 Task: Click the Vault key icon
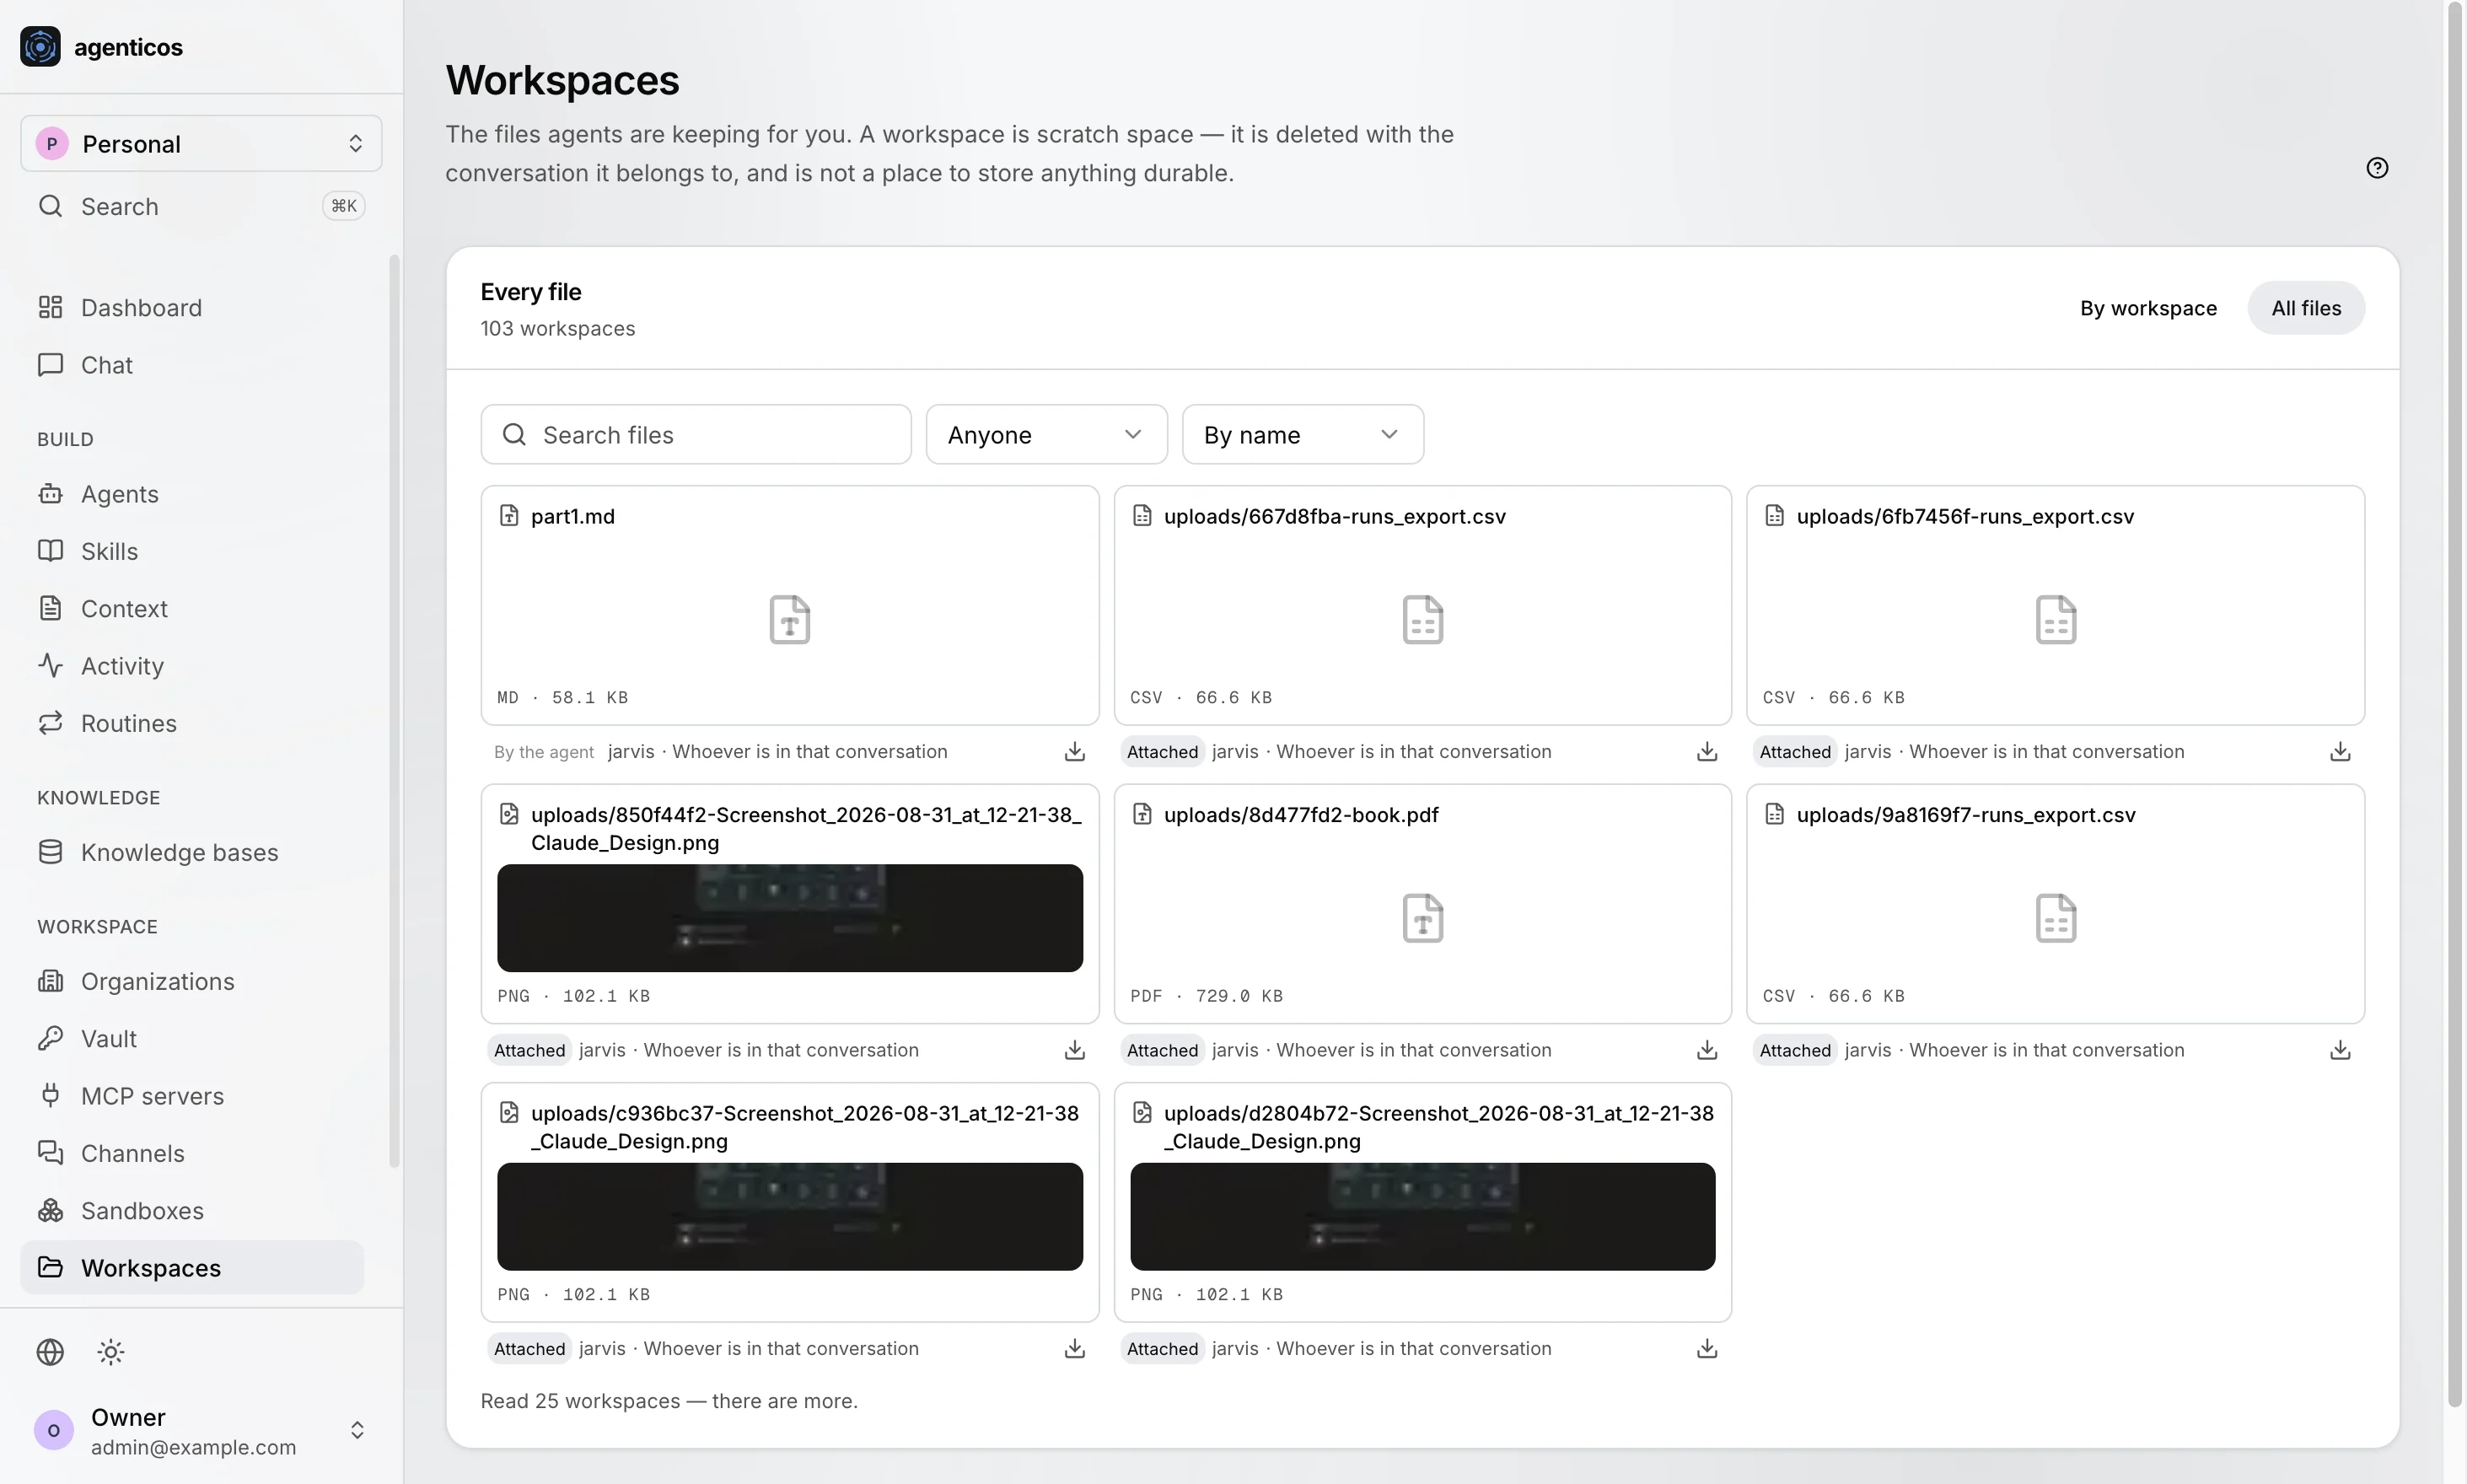click(x=50, y=1038)
